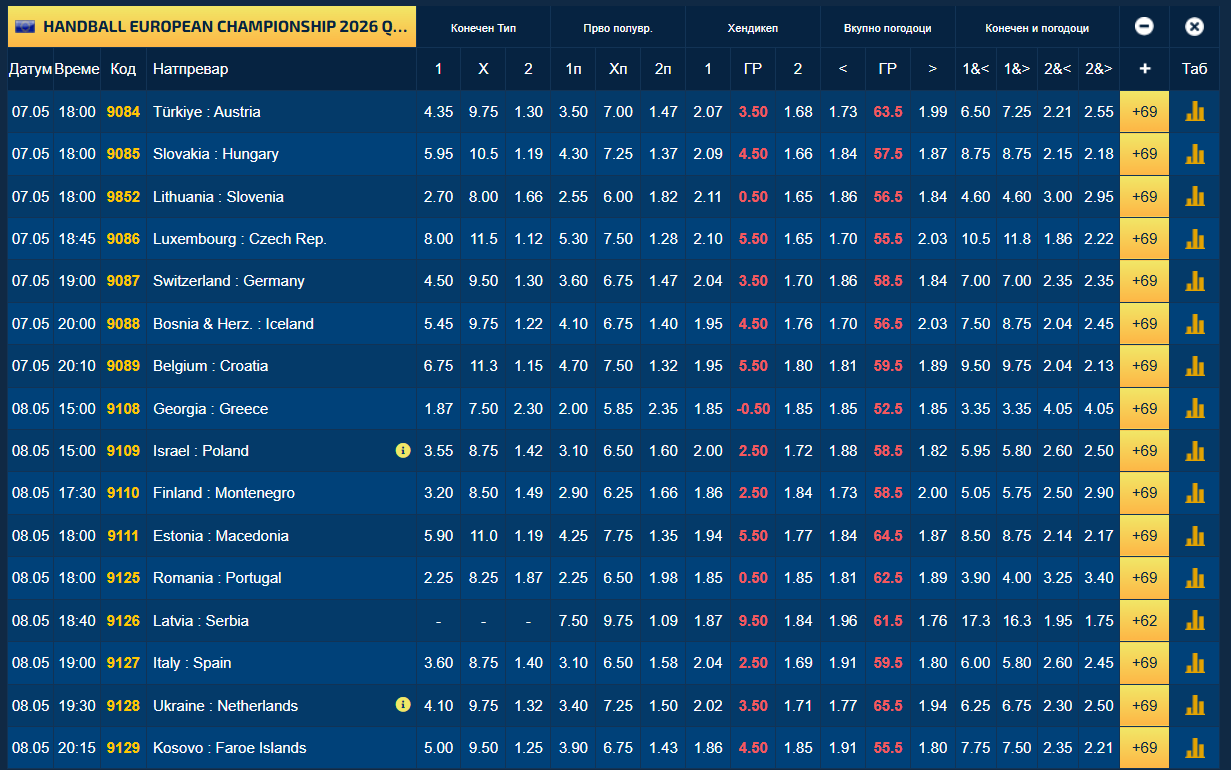Select over odds 2.03 for Bosnia & Herz. : Iceland

[932, 324]
